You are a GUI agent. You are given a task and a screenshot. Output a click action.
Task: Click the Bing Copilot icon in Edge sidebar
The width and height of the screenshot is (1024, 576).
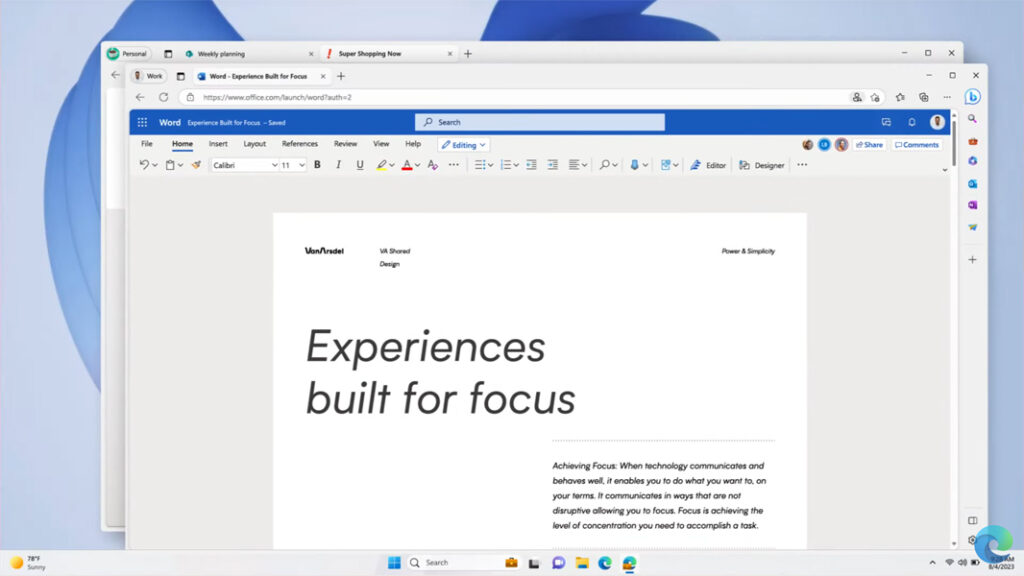[x=973, y=95]
